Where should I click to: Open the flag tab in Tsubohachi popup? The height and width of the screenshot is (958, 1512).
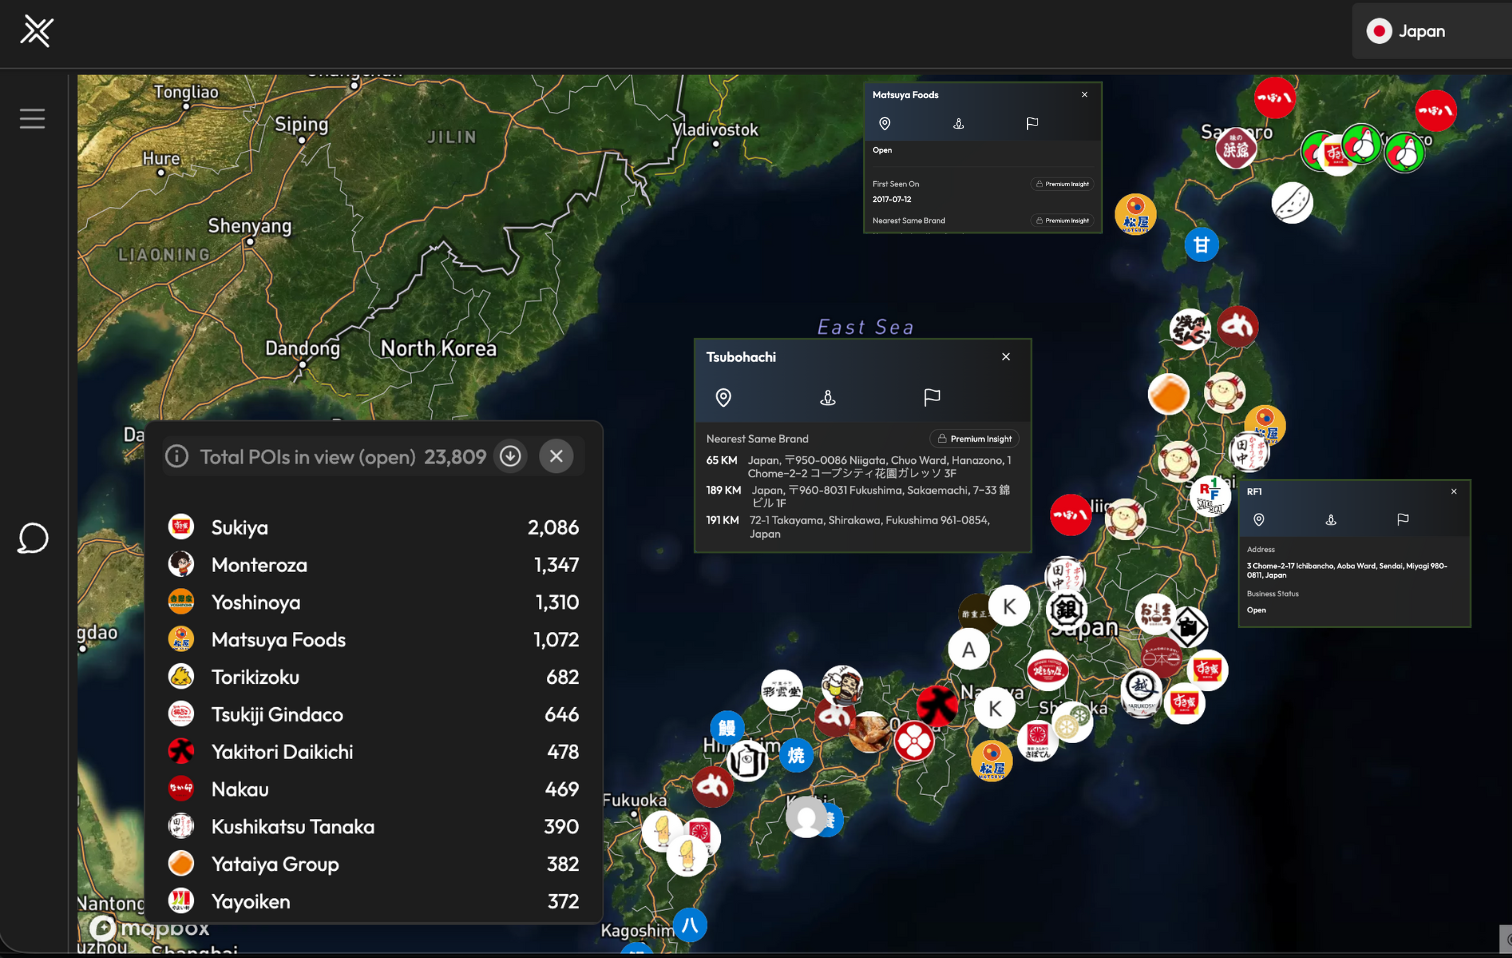(x=932, y=397)
